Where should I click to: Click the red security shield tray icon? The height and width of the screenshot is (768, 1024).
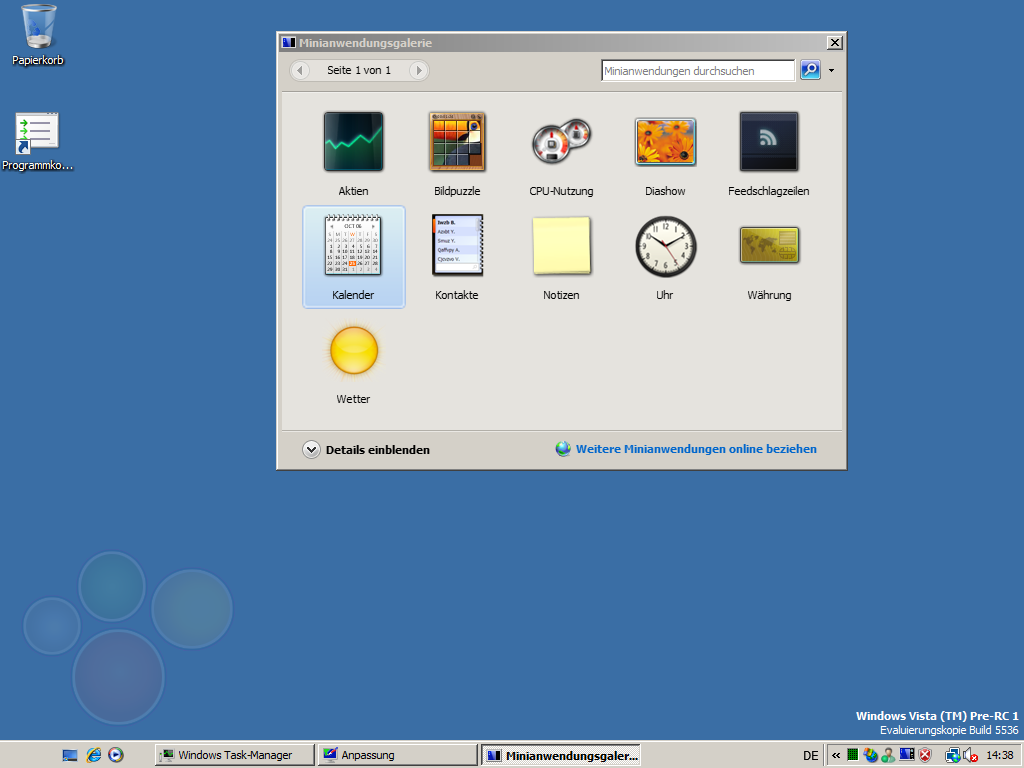click(925, 755)
